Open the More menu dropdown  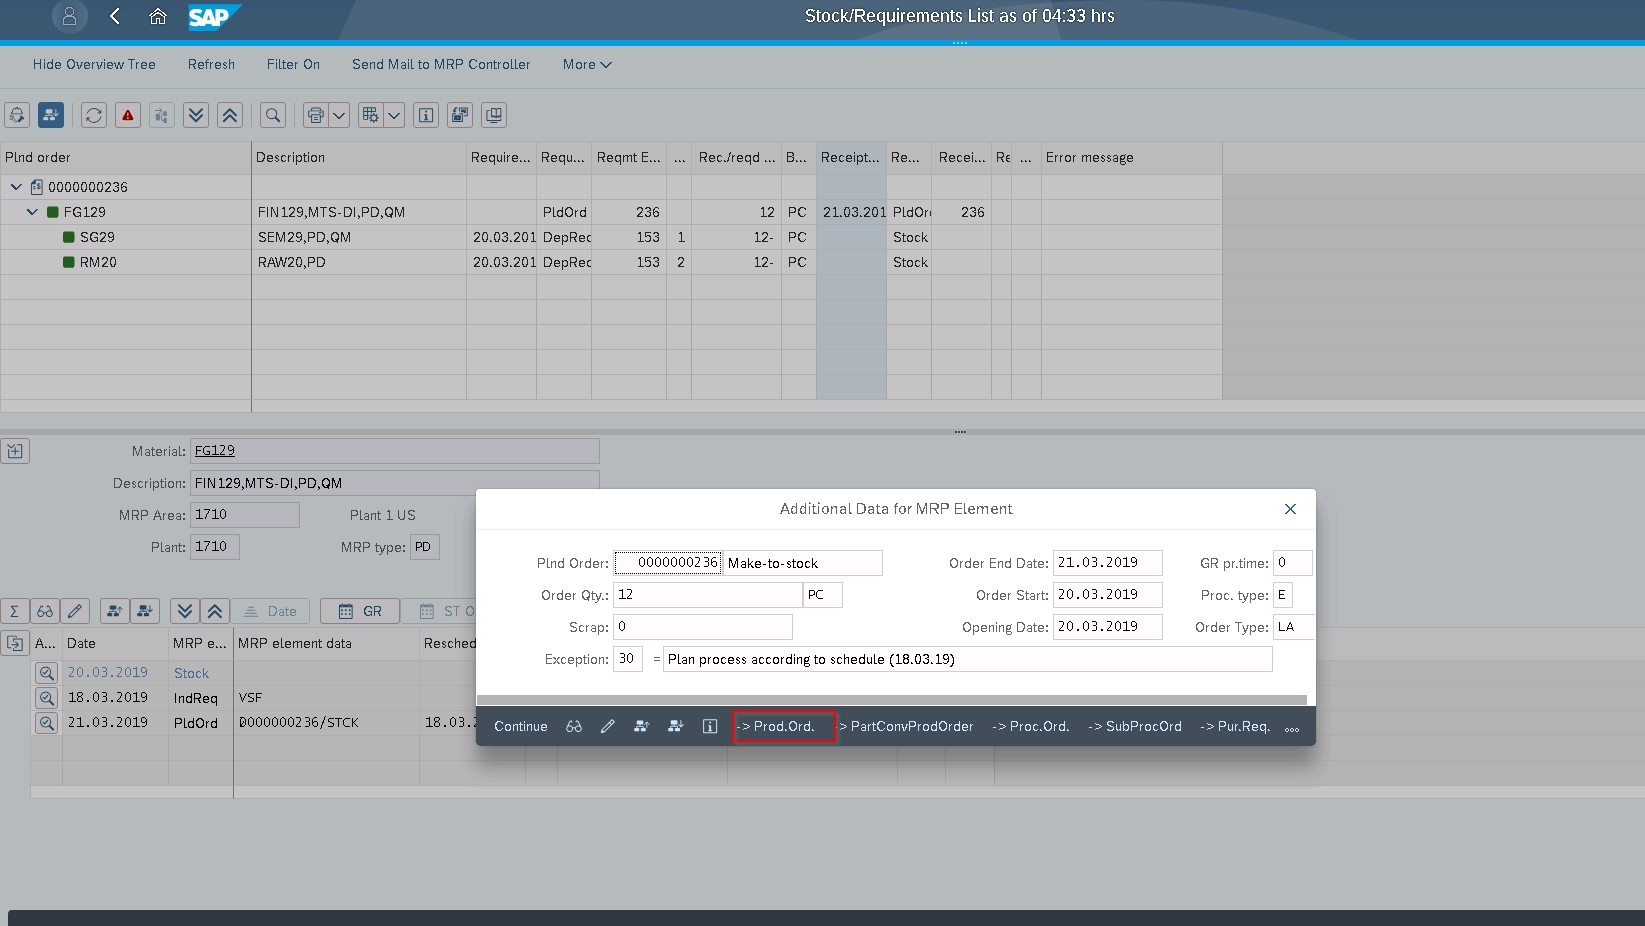coord(587,64)
